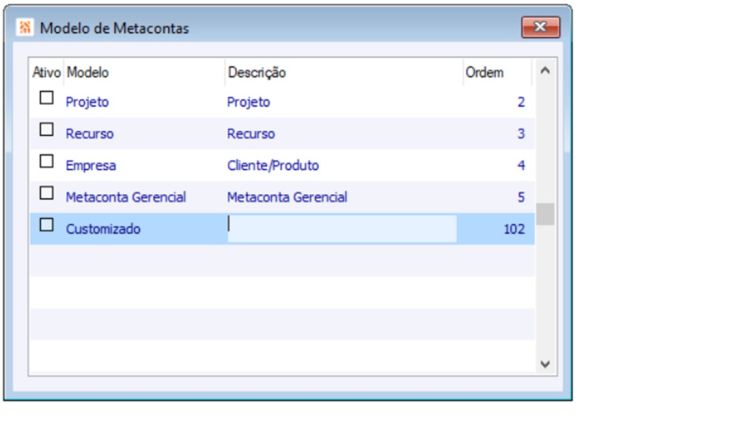750x422 pixels.
Task: Tick the Ativo checkbox for Empresa
Action: [46, 161]
